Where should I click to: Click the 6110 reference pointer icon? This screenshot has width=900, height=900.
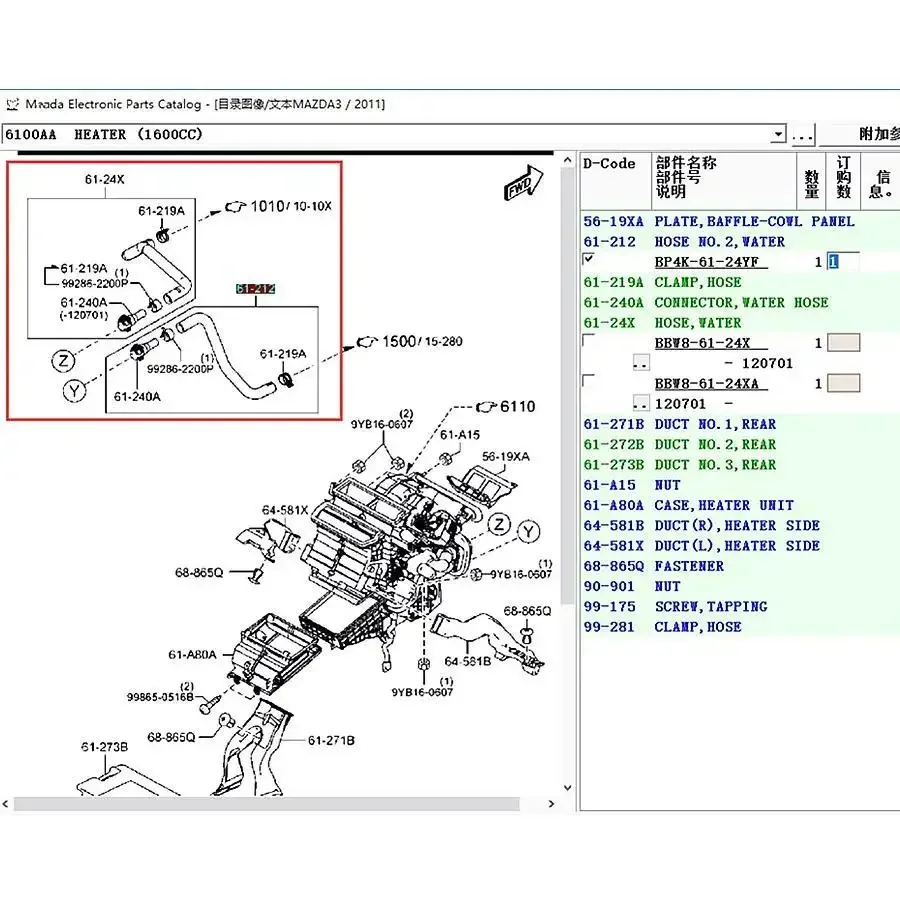pos(486,407)
